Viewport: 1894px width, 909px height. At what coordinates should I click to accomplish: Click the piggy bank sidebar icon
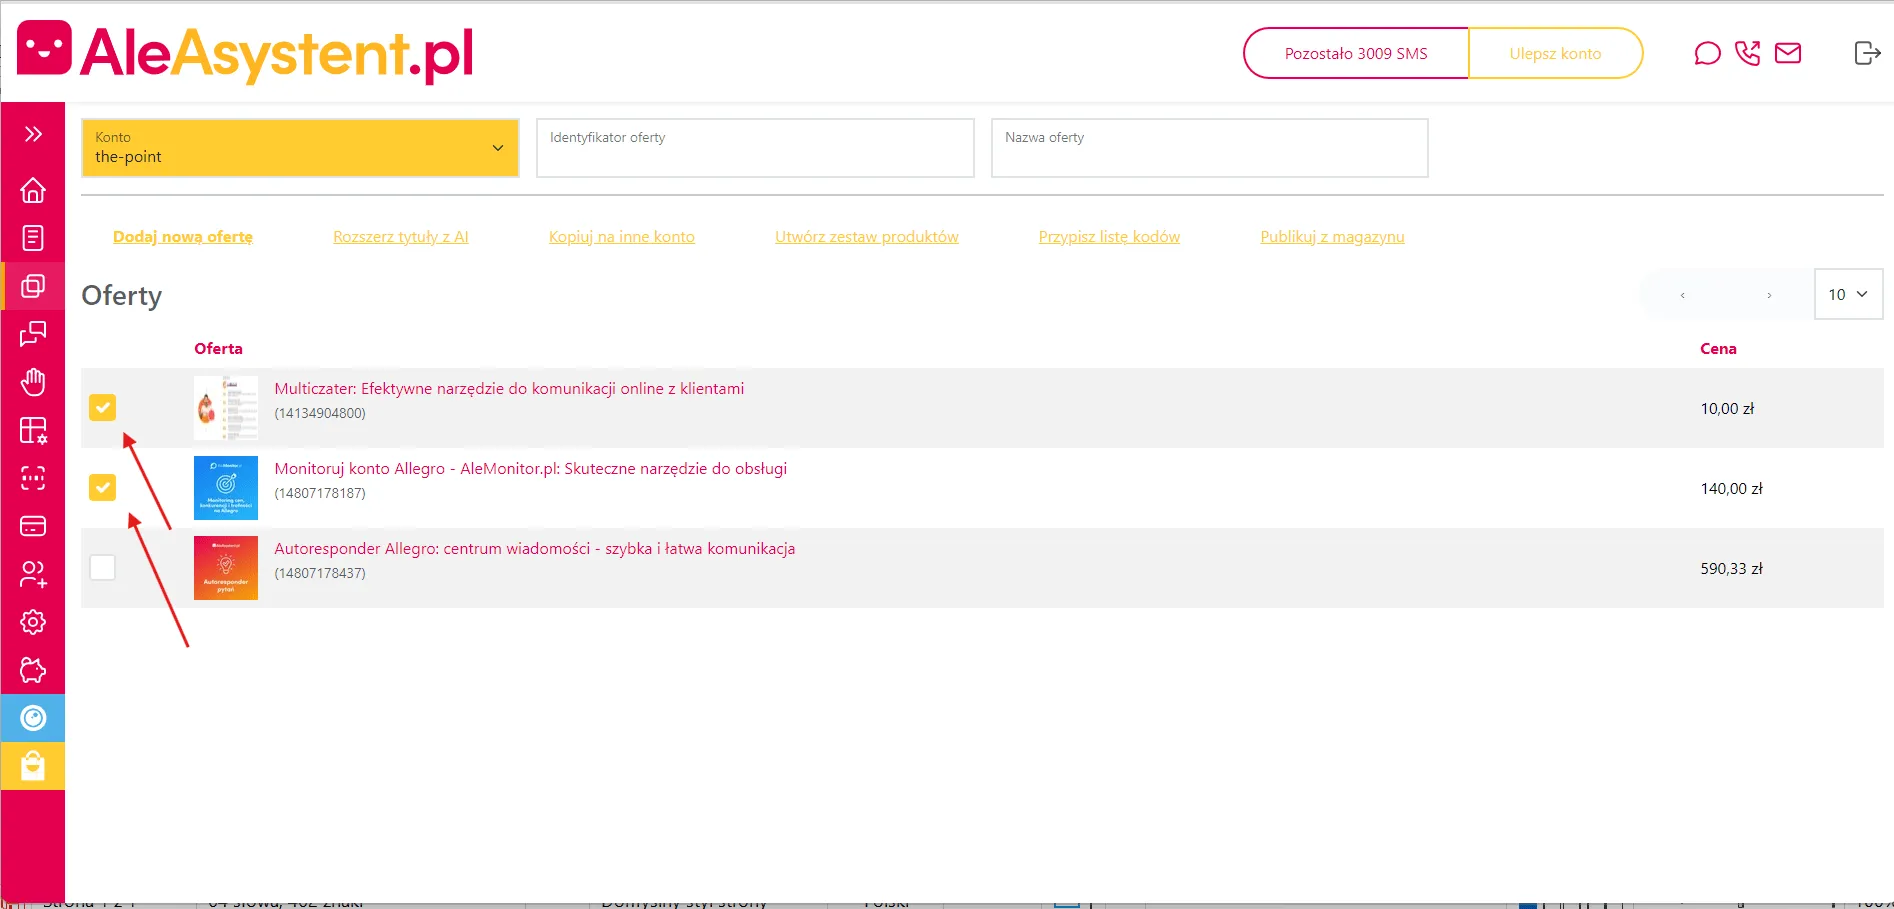(33, 670)
